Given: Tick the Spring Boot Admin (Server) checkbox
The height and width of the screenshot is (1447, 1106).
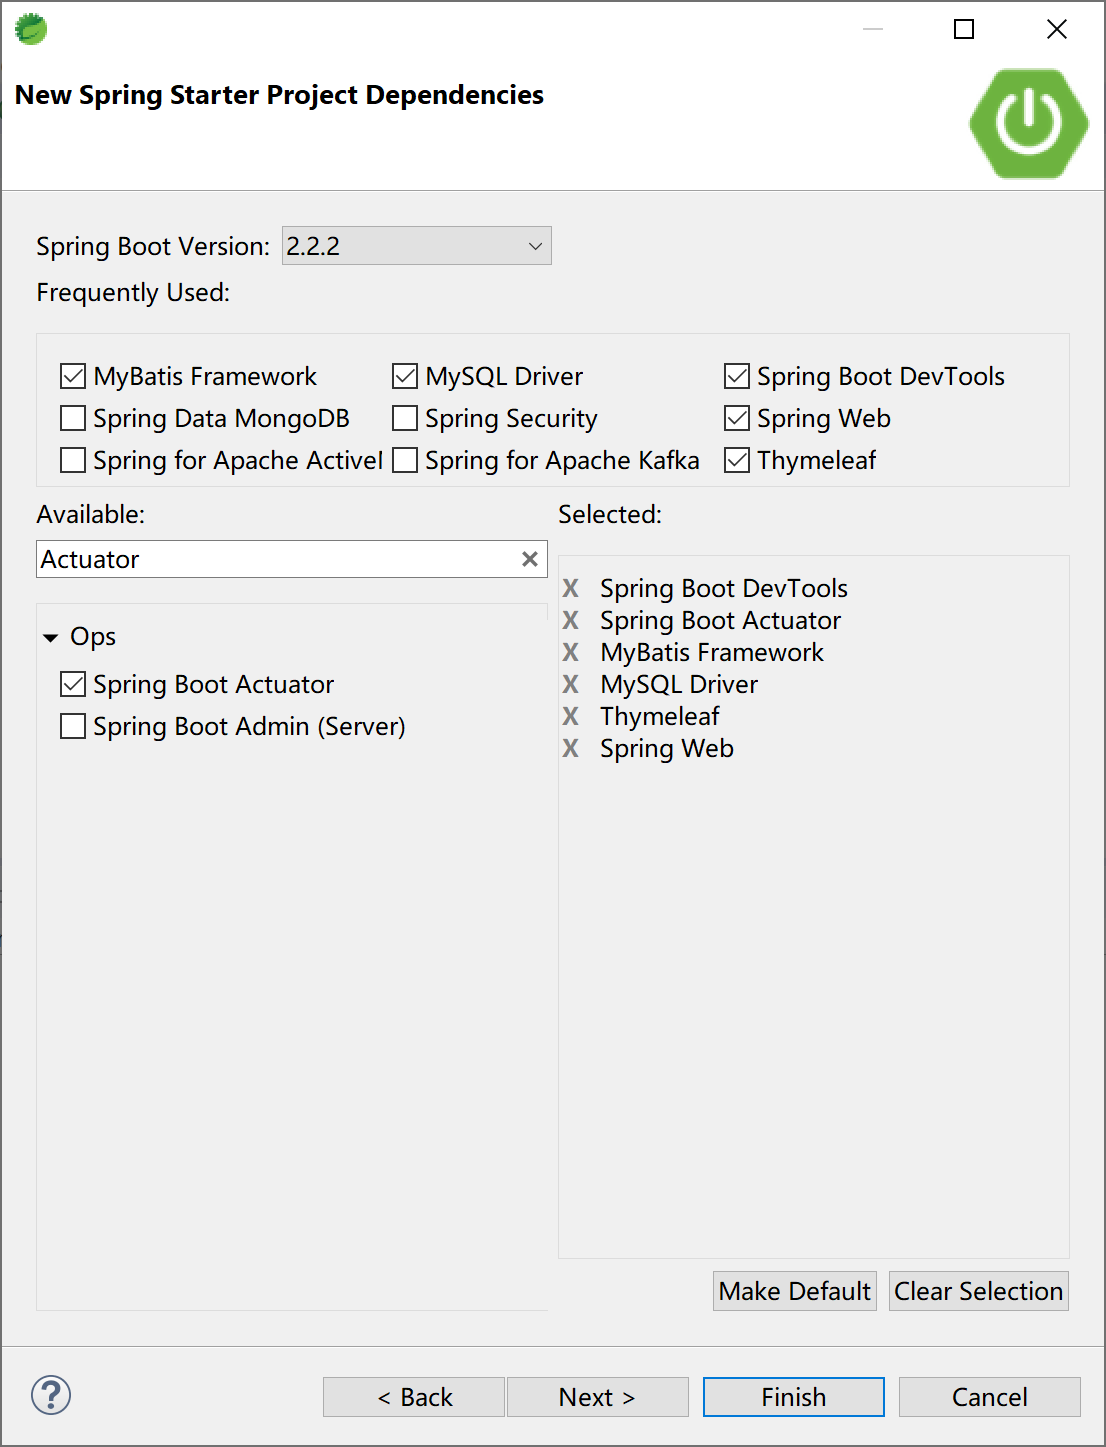Looking at the screenshot, I should (x=73, y=726).
